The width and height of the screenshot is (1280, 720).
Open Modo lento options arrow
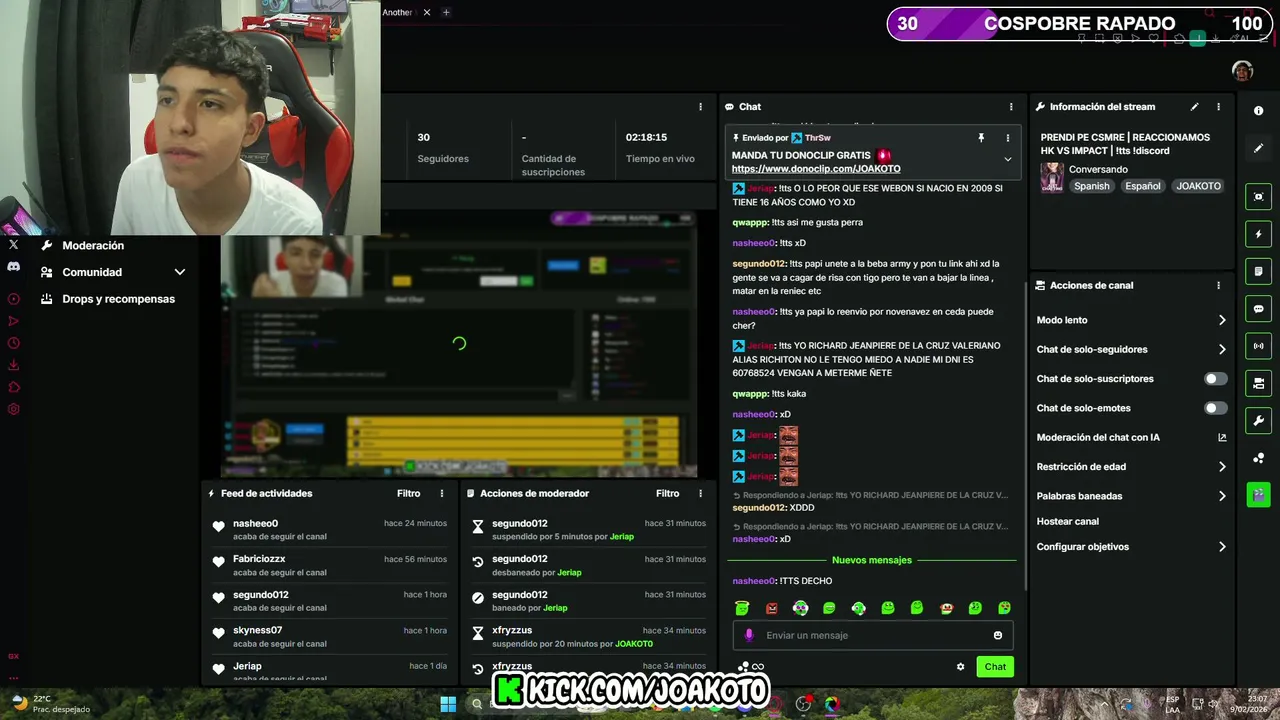(1221, 320)
